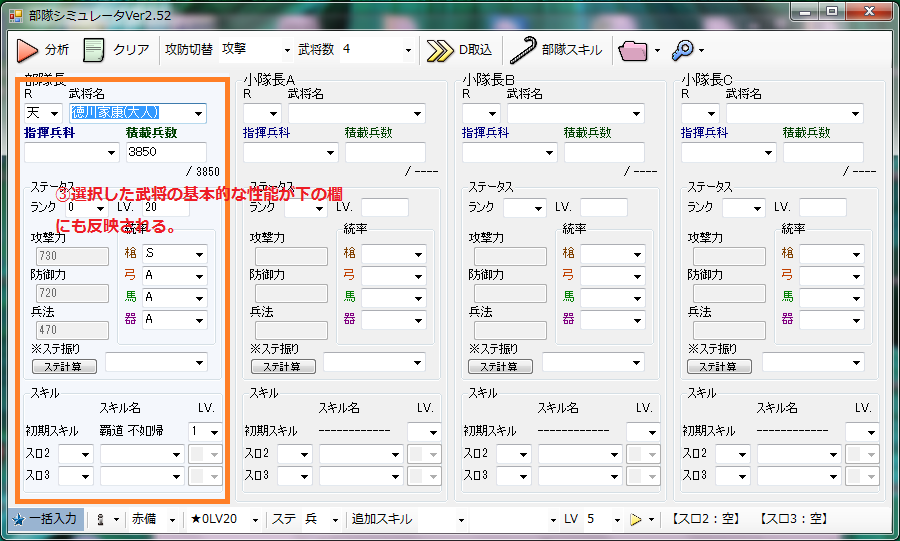Open the 部隊長 スロ2 rank dropdown
The image size is (900, 541).
pos(85,455)
